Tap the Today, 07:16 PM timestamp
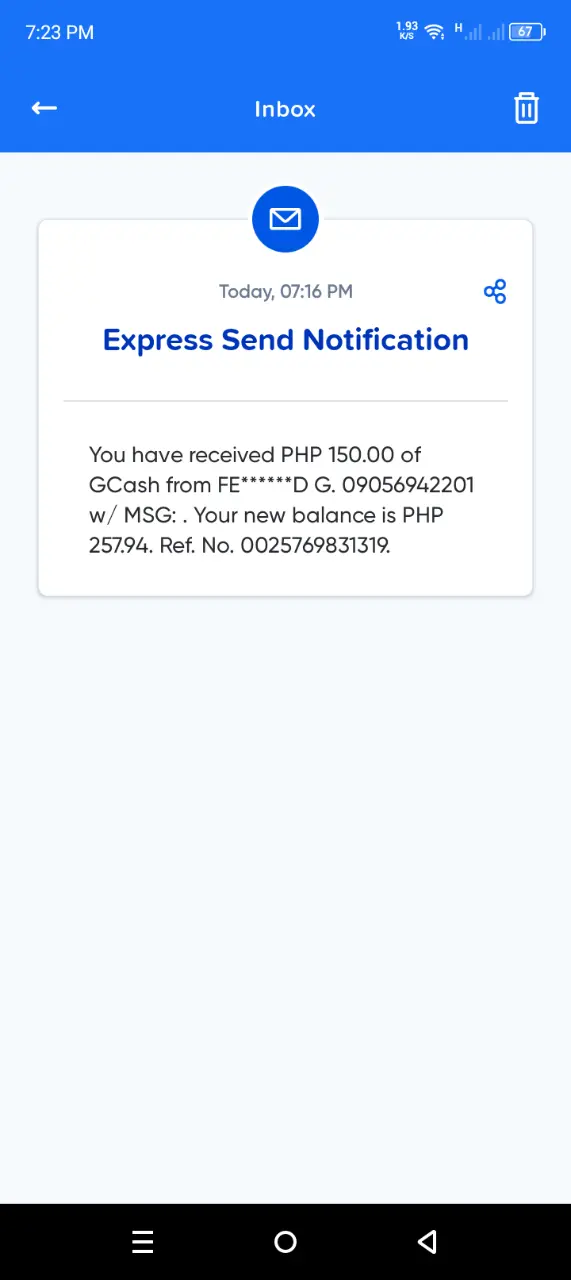Image resolution: width=571 pixels, height=1280 pixels. 286,292
